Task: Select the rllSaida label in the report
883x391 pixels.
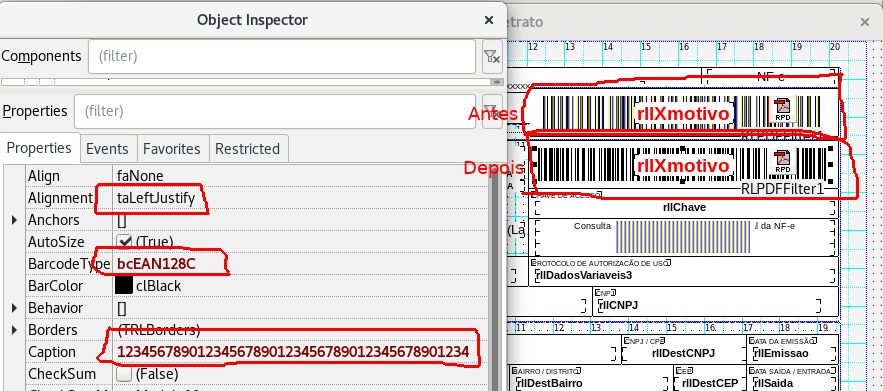Action: pos(773,383)
